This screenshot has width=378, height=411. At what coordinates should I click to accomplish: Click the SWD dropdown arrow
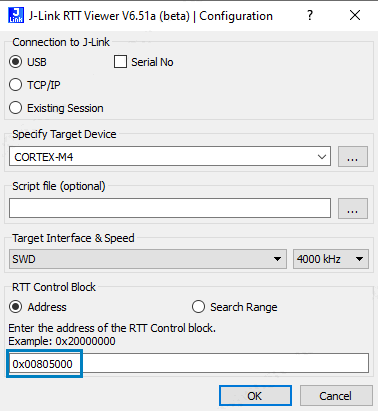(x=277, y=259)
